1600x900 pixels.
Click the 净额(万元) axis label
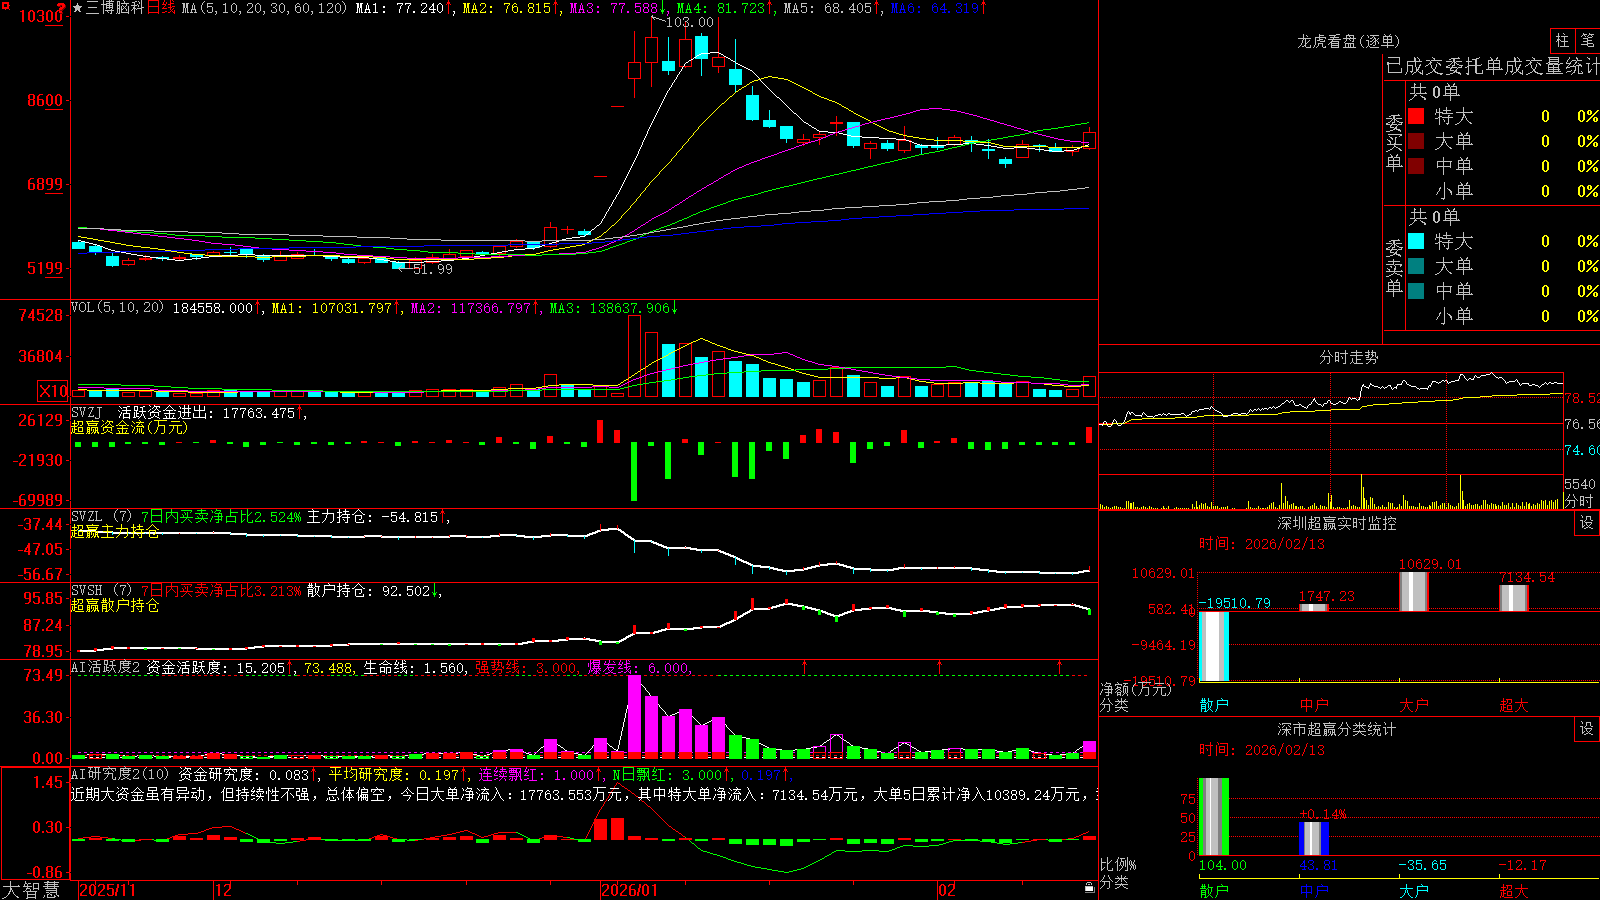coord(1134,689)
